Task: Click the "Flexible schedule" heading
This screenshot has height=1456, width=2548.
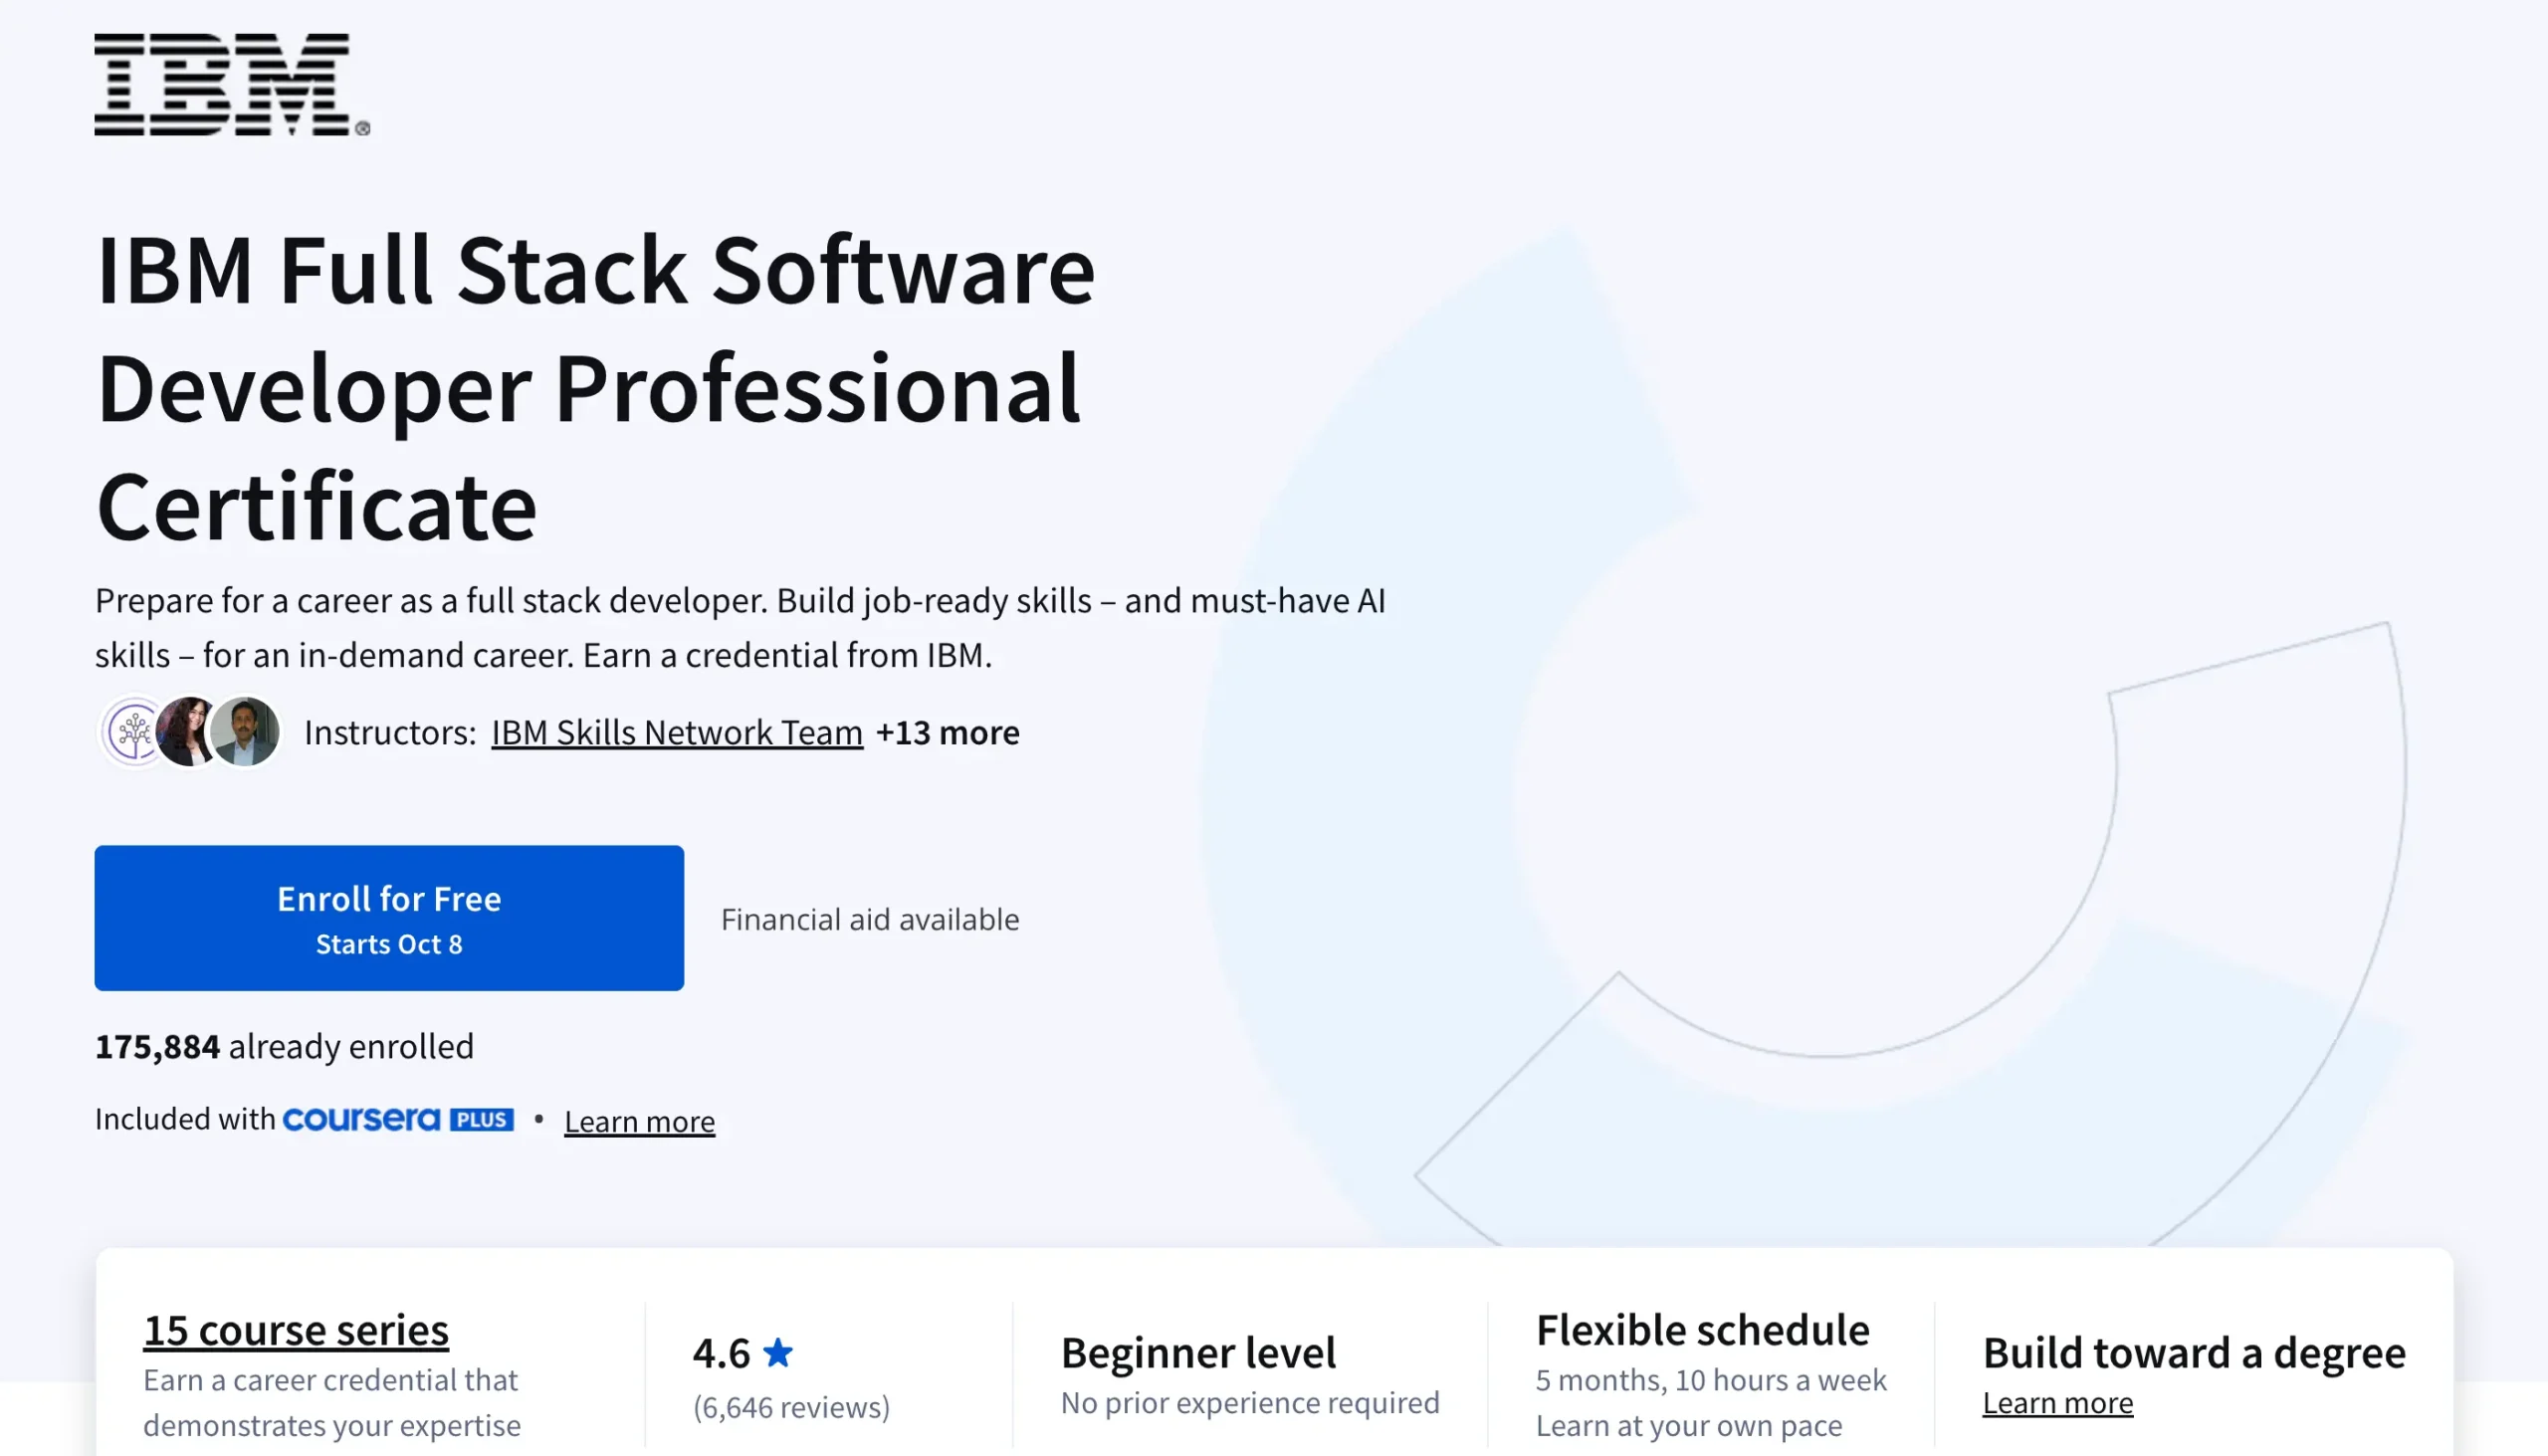Action: pyautogui.click(x=1702, y=1330)
